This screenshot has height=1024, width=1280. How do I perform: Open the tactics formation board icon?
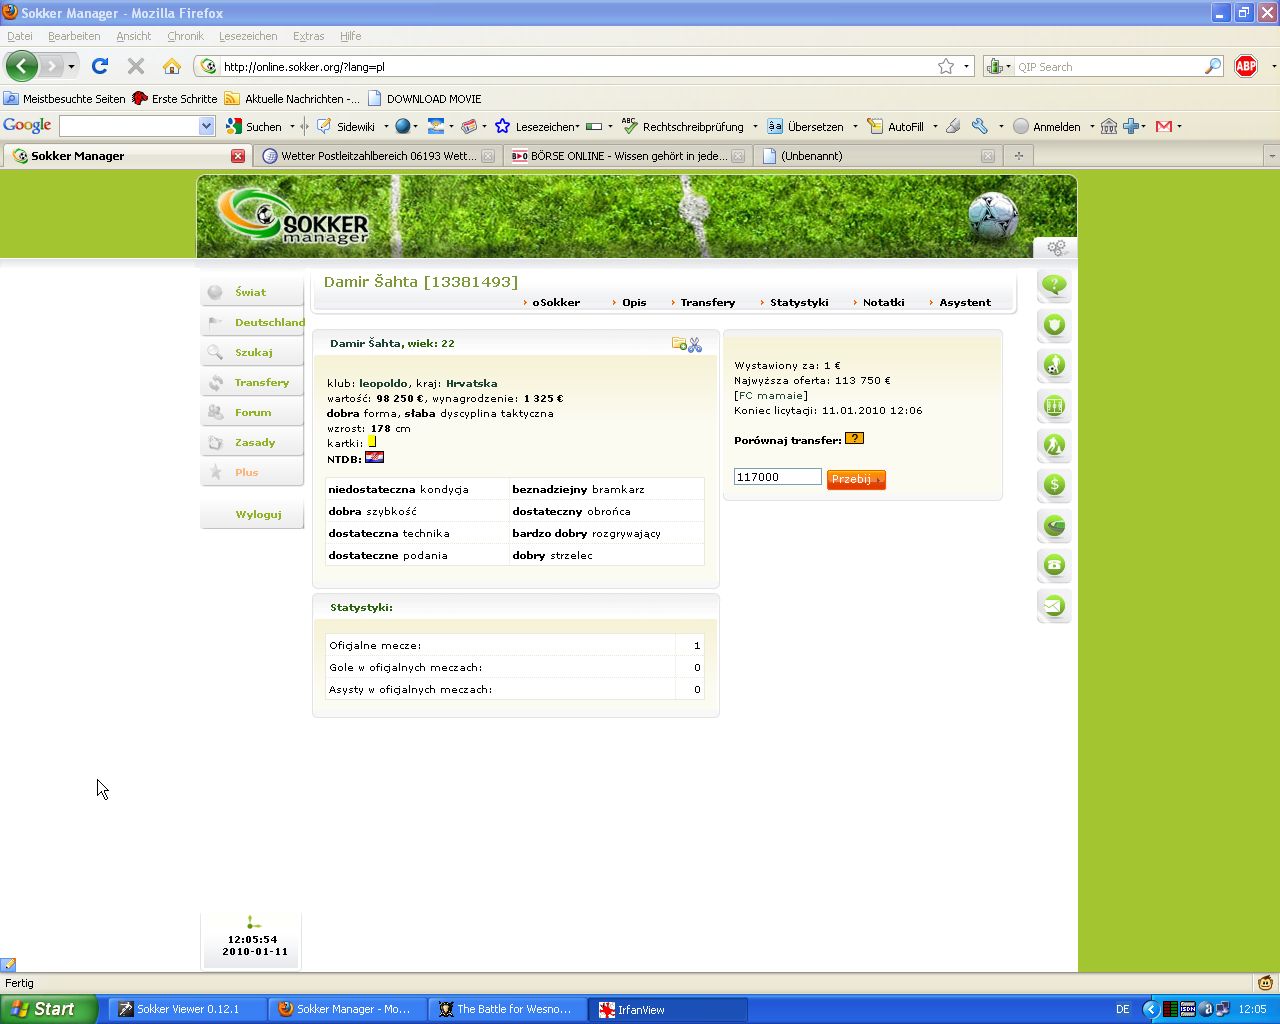(x=1054, y=405)
